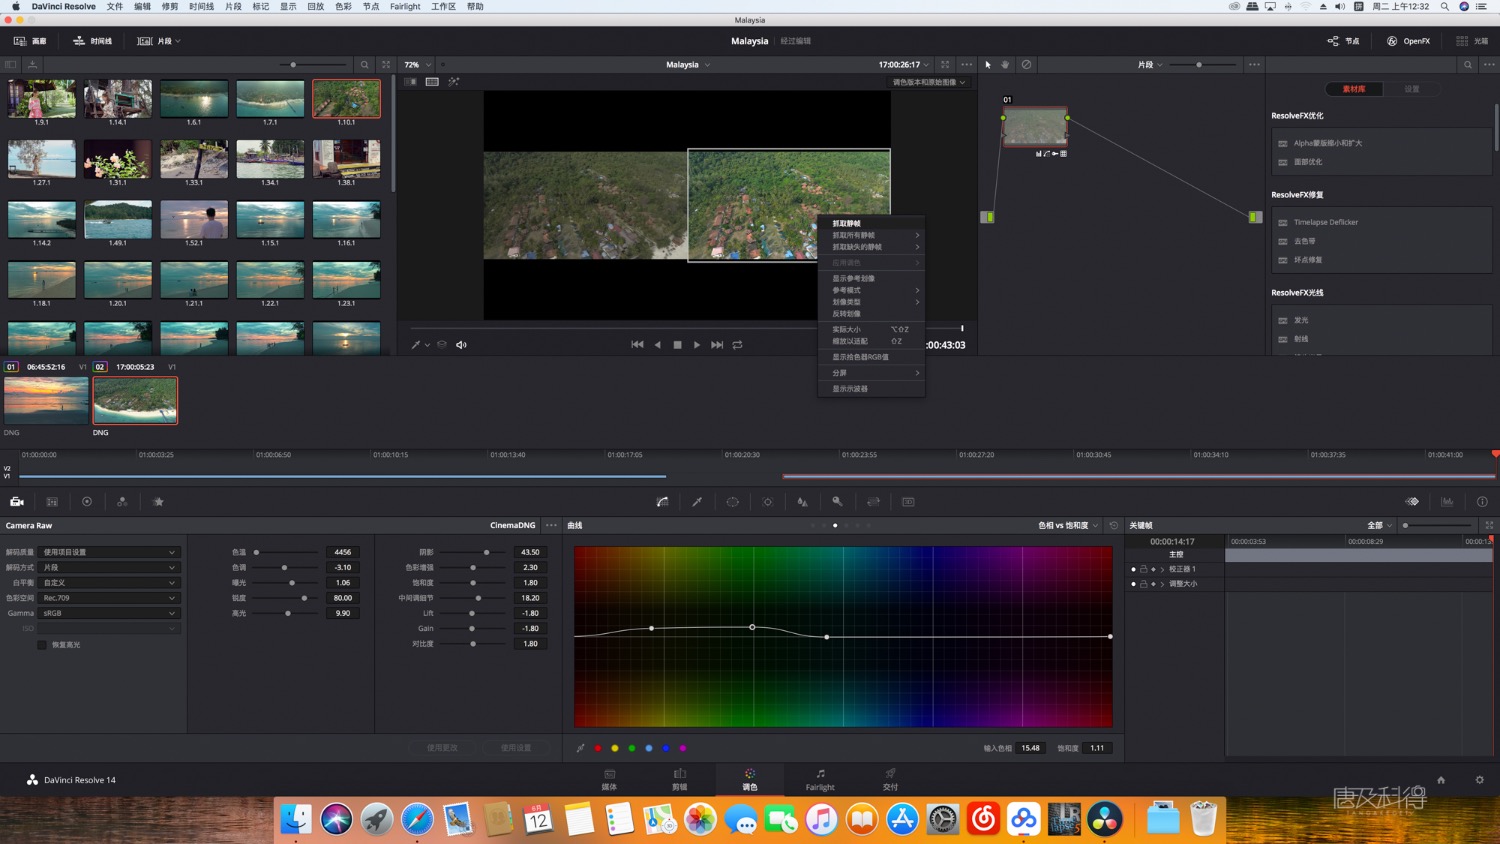The image size is (1500, 844).
Task: Open the Motion Effects star icon
Action: (x=158, y=502)
